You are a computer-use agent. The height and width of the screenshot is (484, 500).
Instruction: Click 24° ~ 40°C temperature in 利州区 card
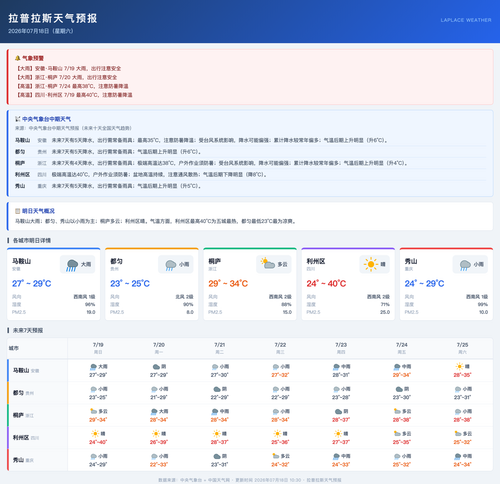click(x=326, y=284)
